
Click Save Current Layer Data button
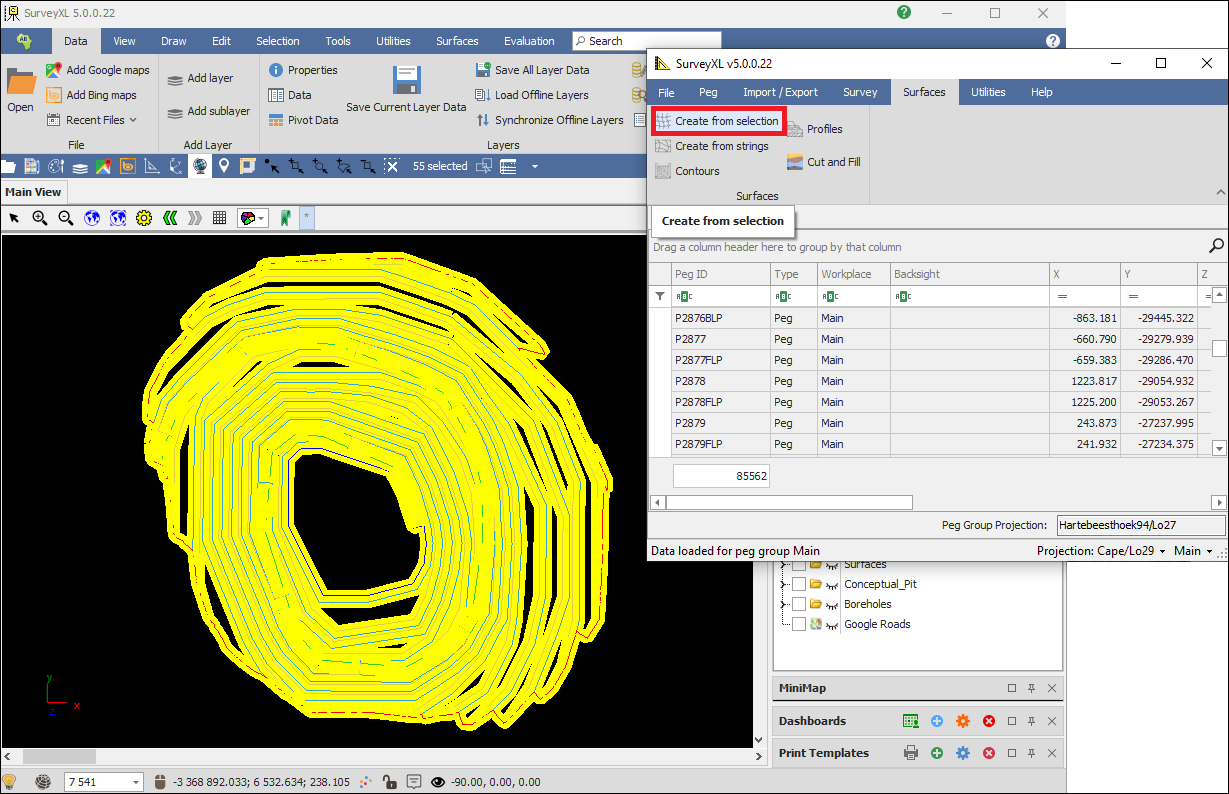click(x=406, y=90)
